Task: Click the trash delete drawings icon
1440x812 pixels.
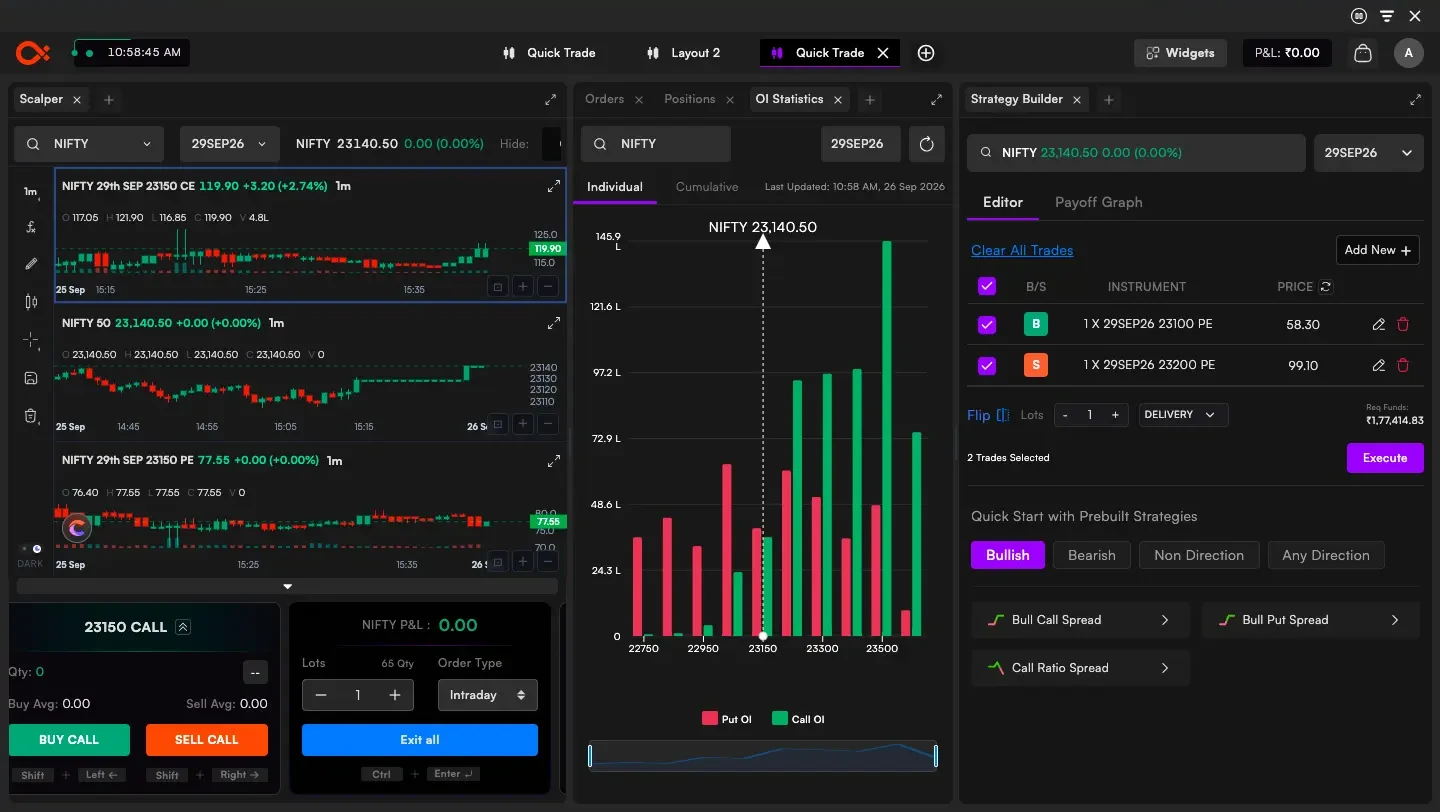Action: coord(31,415)
